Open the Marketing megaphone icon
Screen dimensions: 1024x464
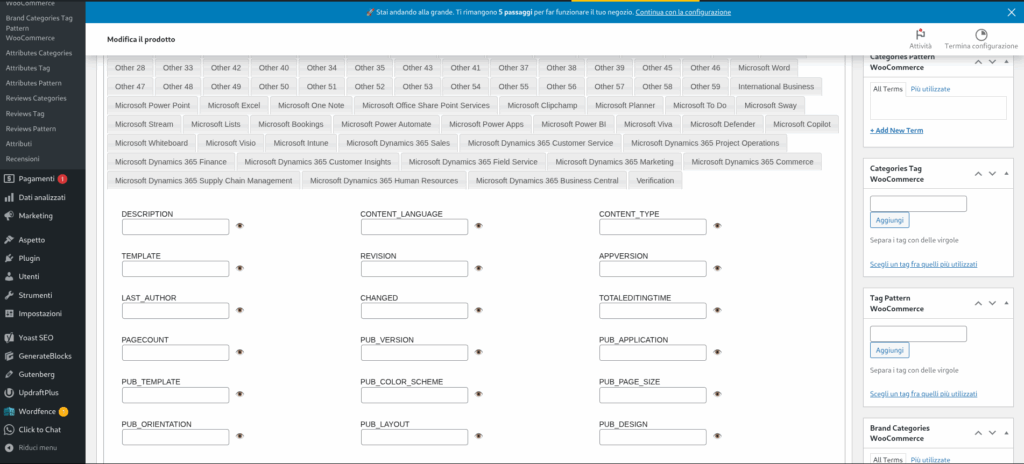point(9,216)
